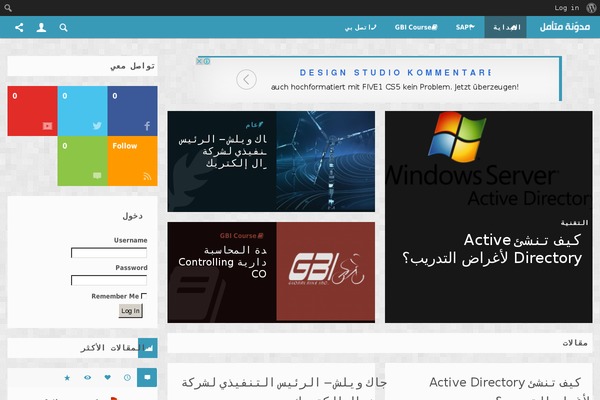Select the eye views tab icon
Screen dimensions: 600x400
[x=88, y=378]
